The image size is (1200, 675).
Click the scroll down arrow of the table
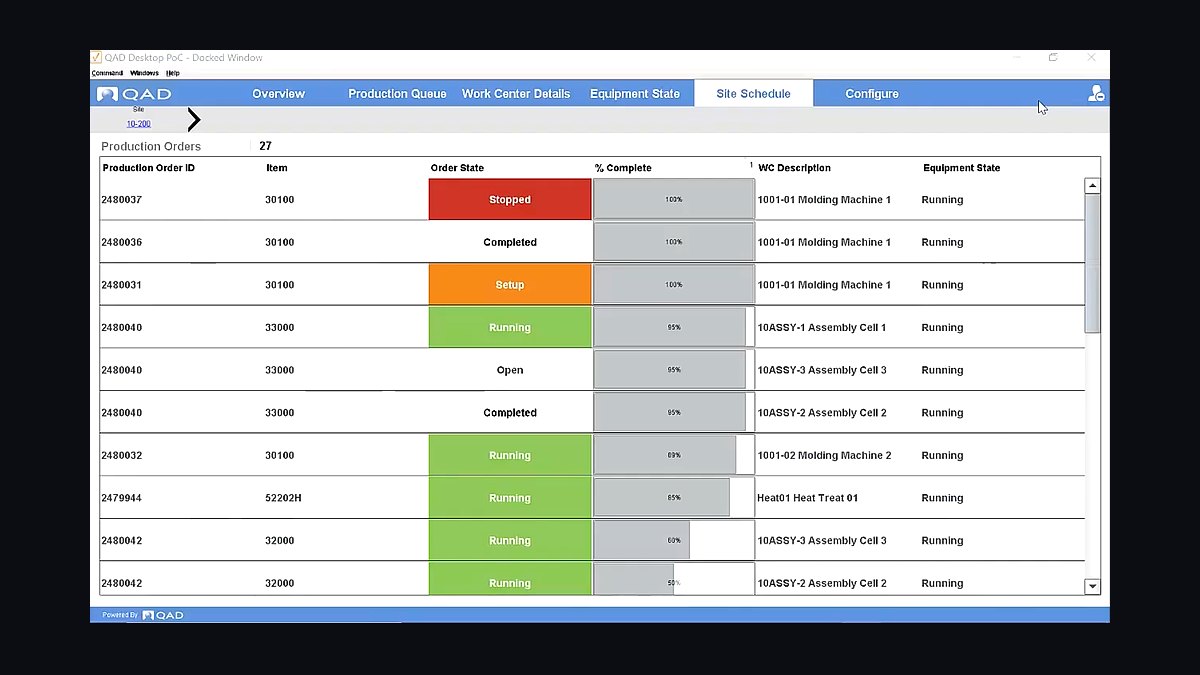(1092, 587)
